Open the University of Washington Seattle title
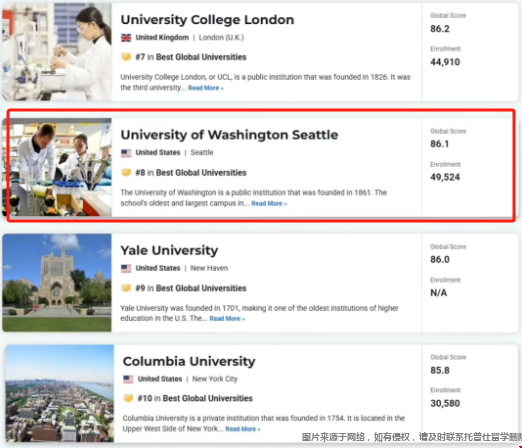522x448 pixels. coord(229,135)
